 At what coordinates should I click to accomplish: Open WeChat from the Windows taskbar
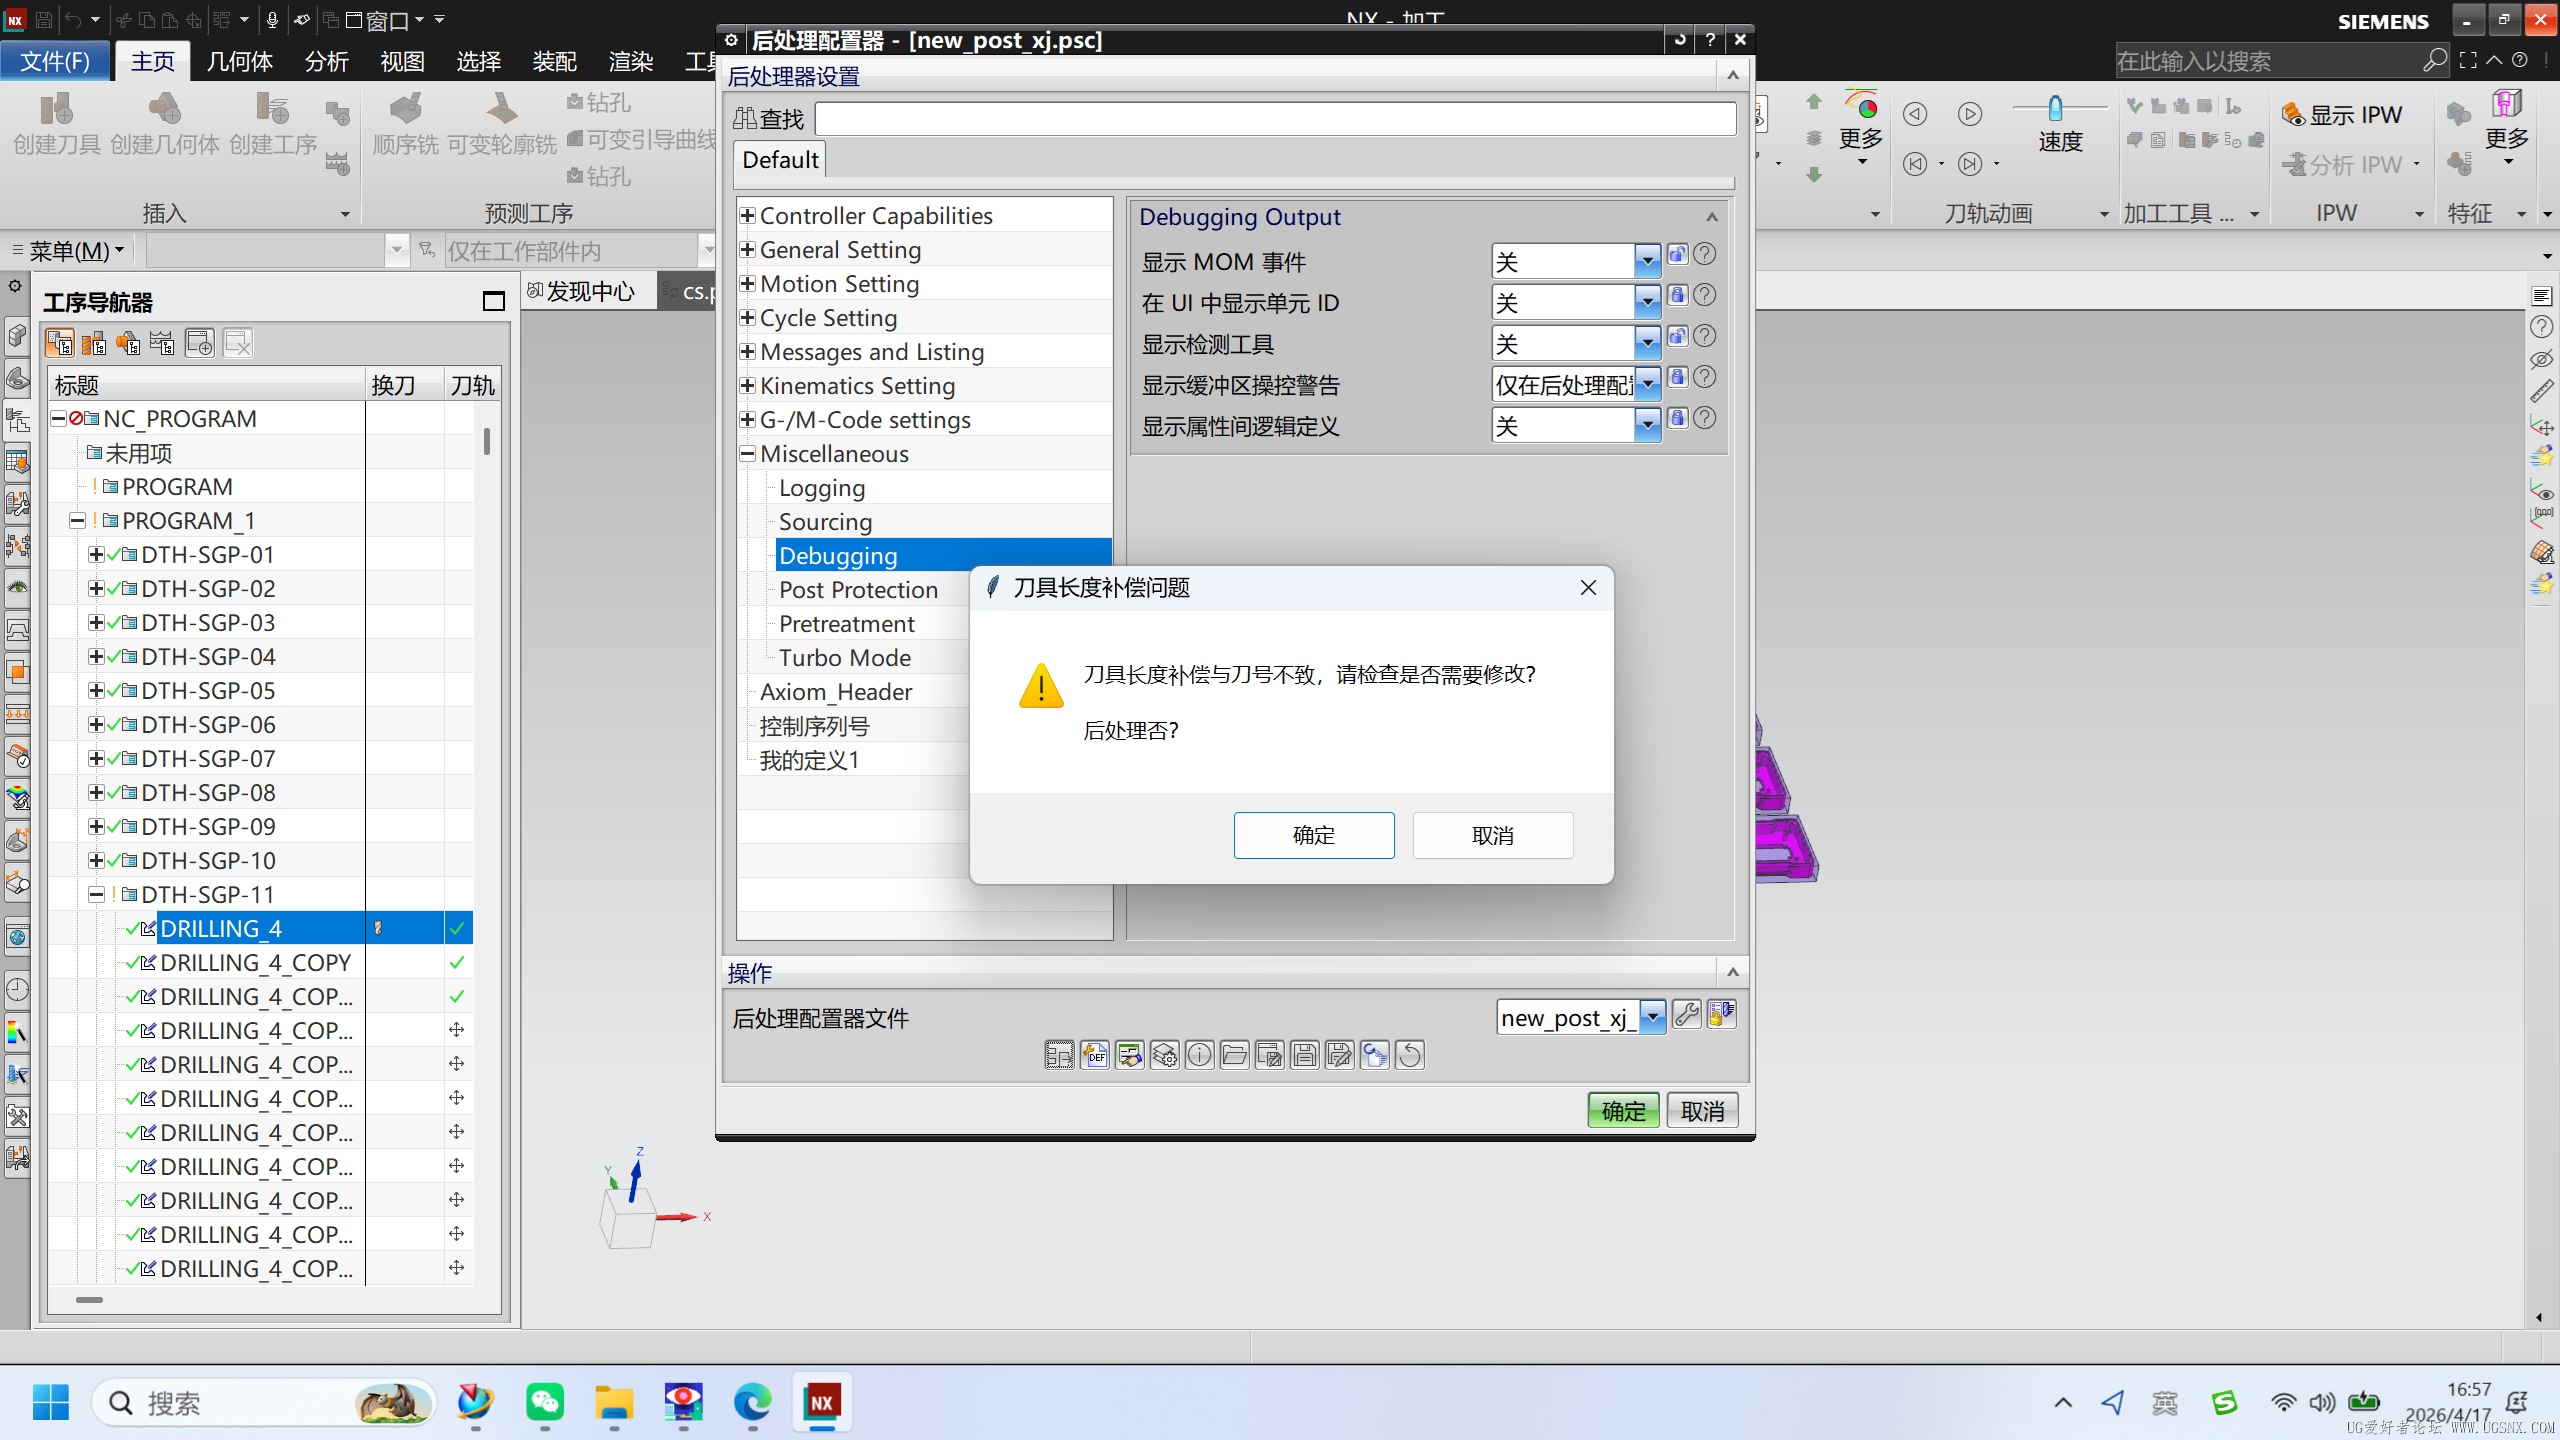coord(545,1402)
